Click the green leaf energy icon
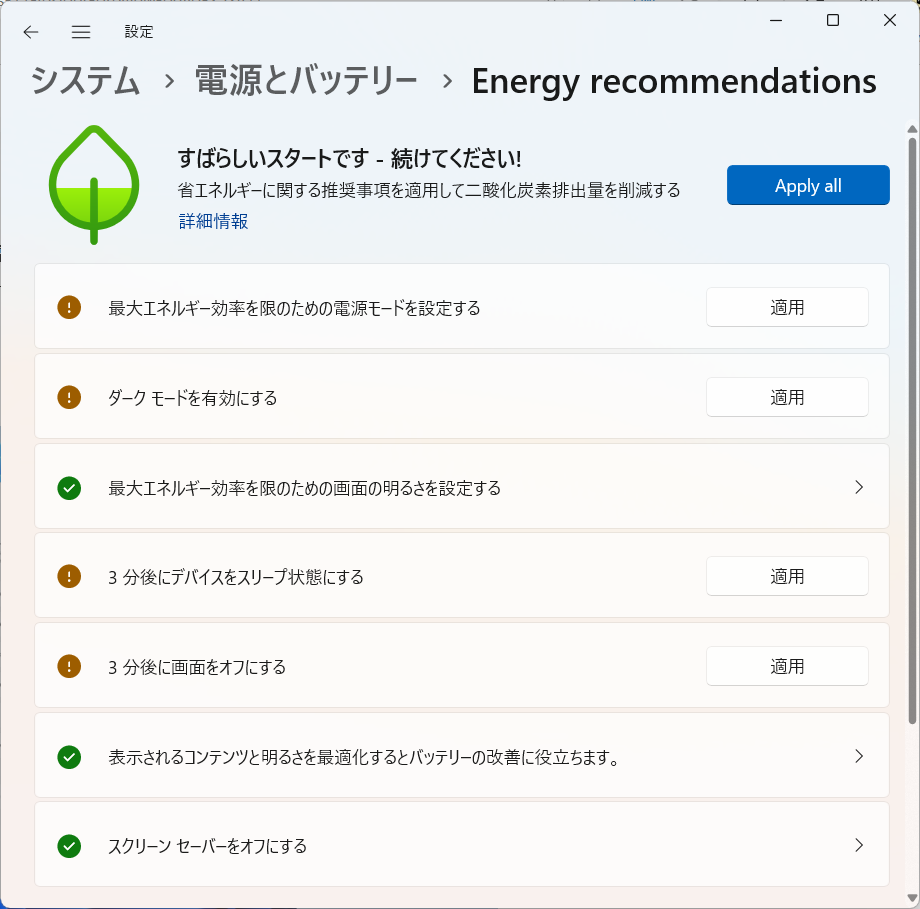920x909 pixels. pos(94,184)
